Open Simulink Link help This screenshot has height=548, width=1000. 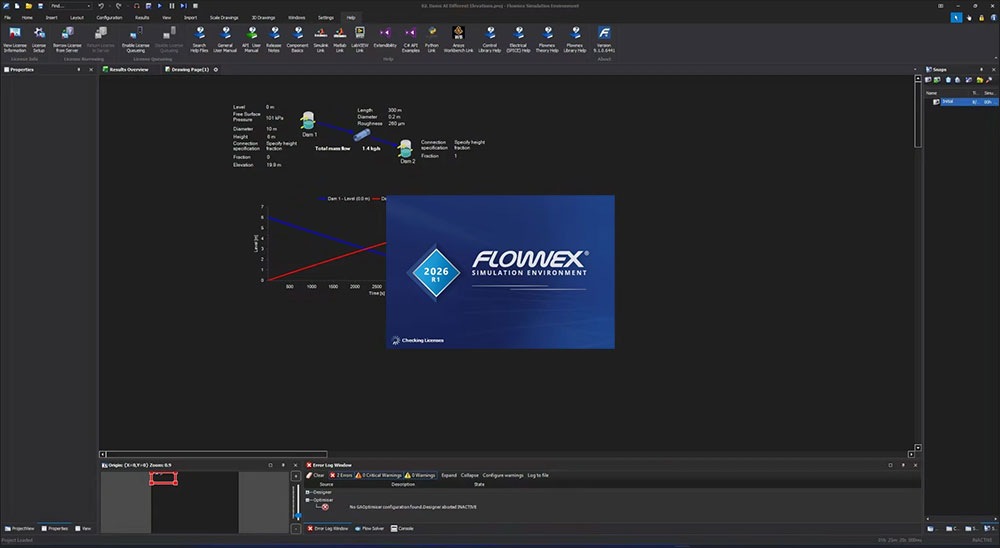point(321,40)
